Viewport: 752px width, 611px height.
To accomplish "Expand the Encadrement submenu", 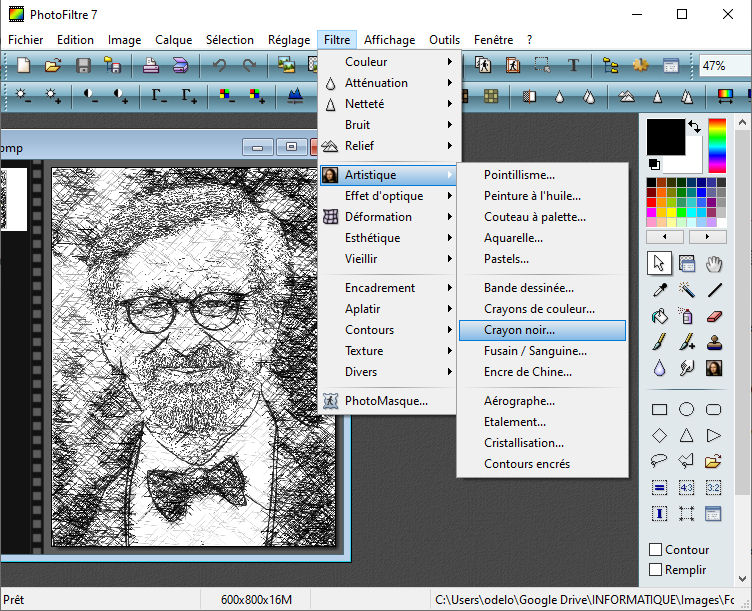I will [x=388, y=288].
